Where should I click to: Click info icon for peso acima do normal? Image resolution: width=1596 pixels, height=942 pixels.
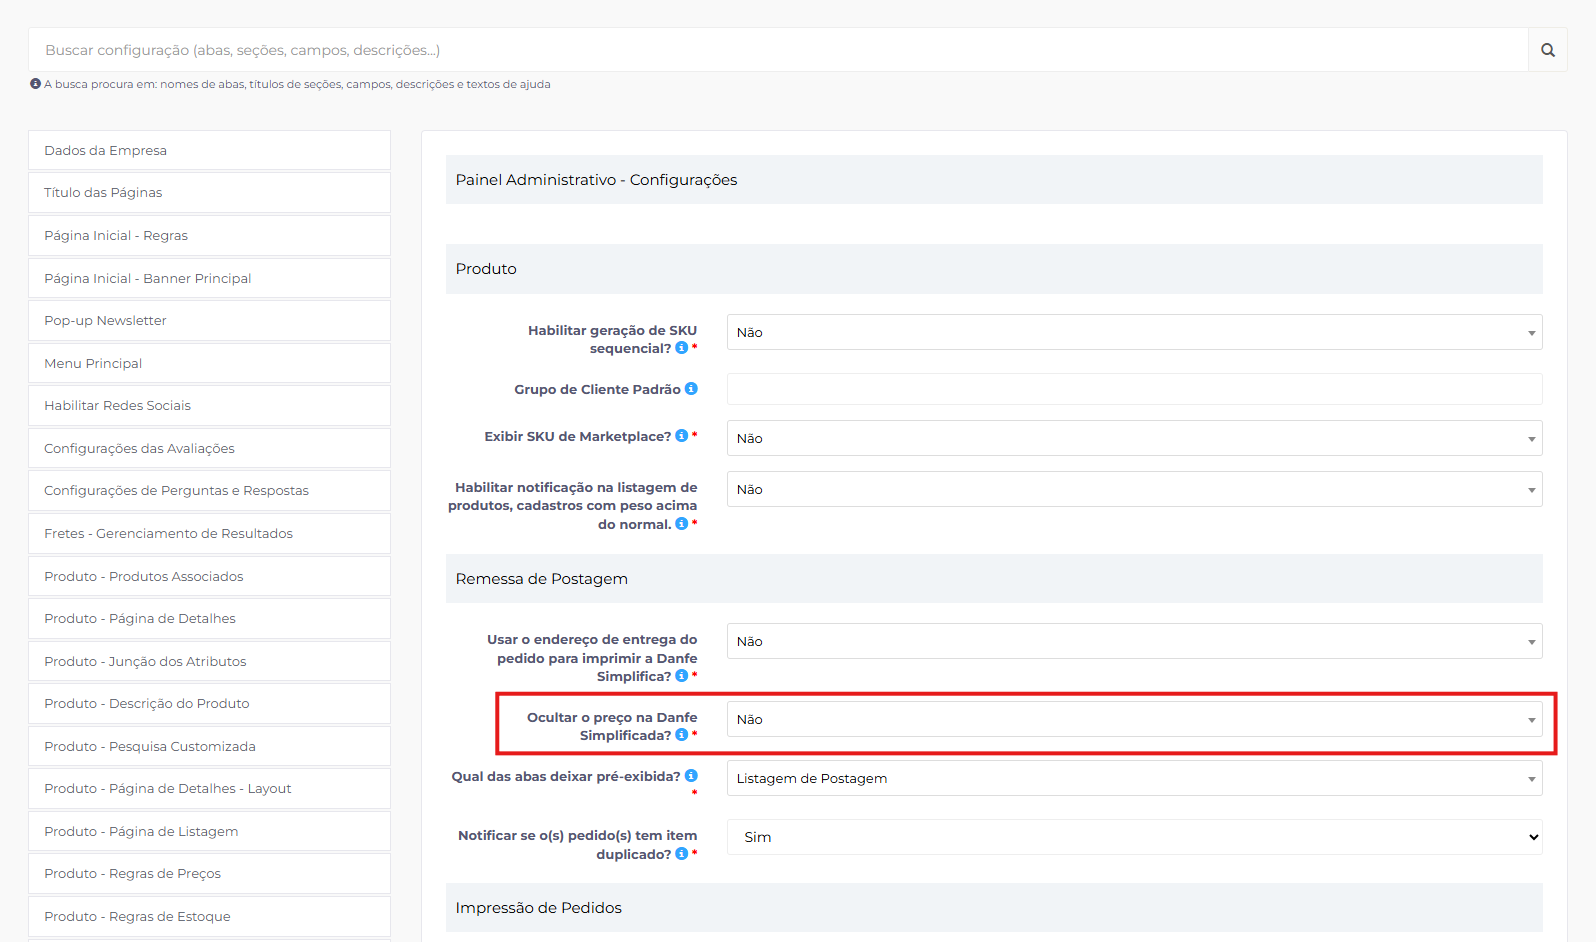tap(681, 524)
